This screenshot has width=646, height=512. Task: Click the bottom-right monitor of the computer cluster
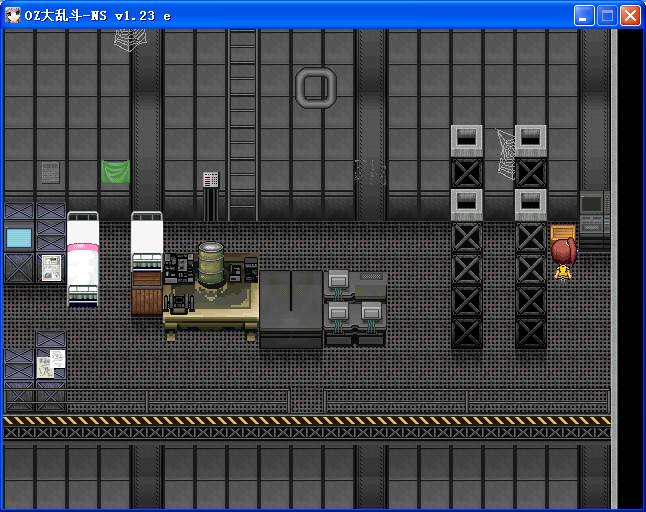coord(371,313)
